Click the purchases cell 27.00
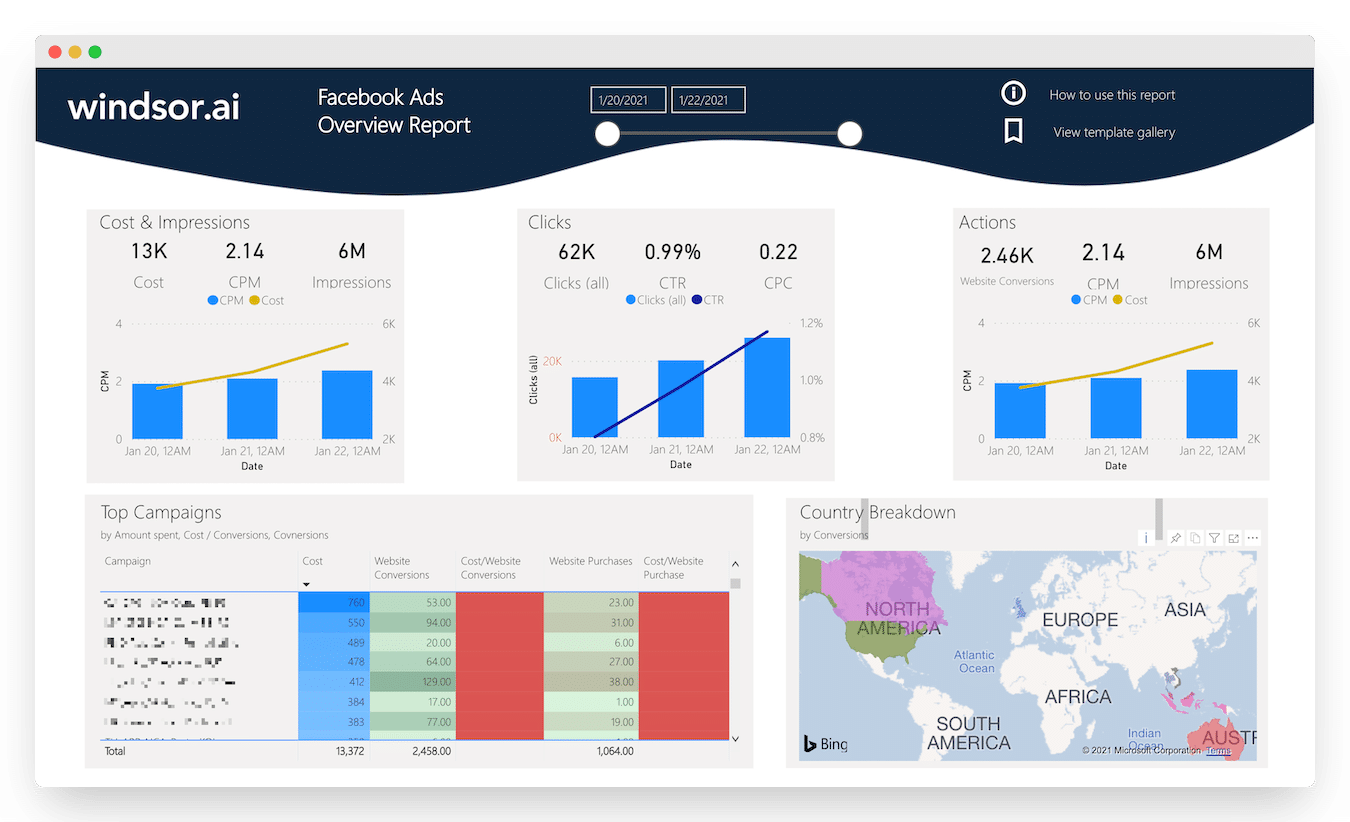This screenshot has width=1350, height=822. point(591,662)
